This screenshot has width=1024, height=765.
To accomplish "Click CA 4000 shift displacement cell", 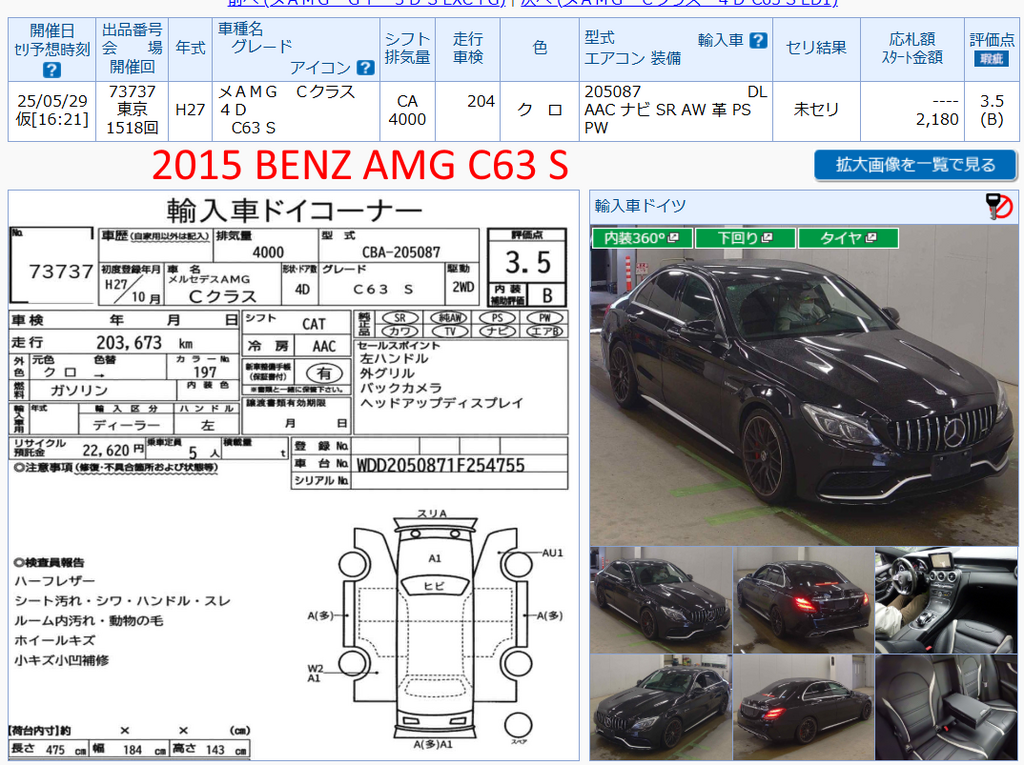I will [407, 110].
